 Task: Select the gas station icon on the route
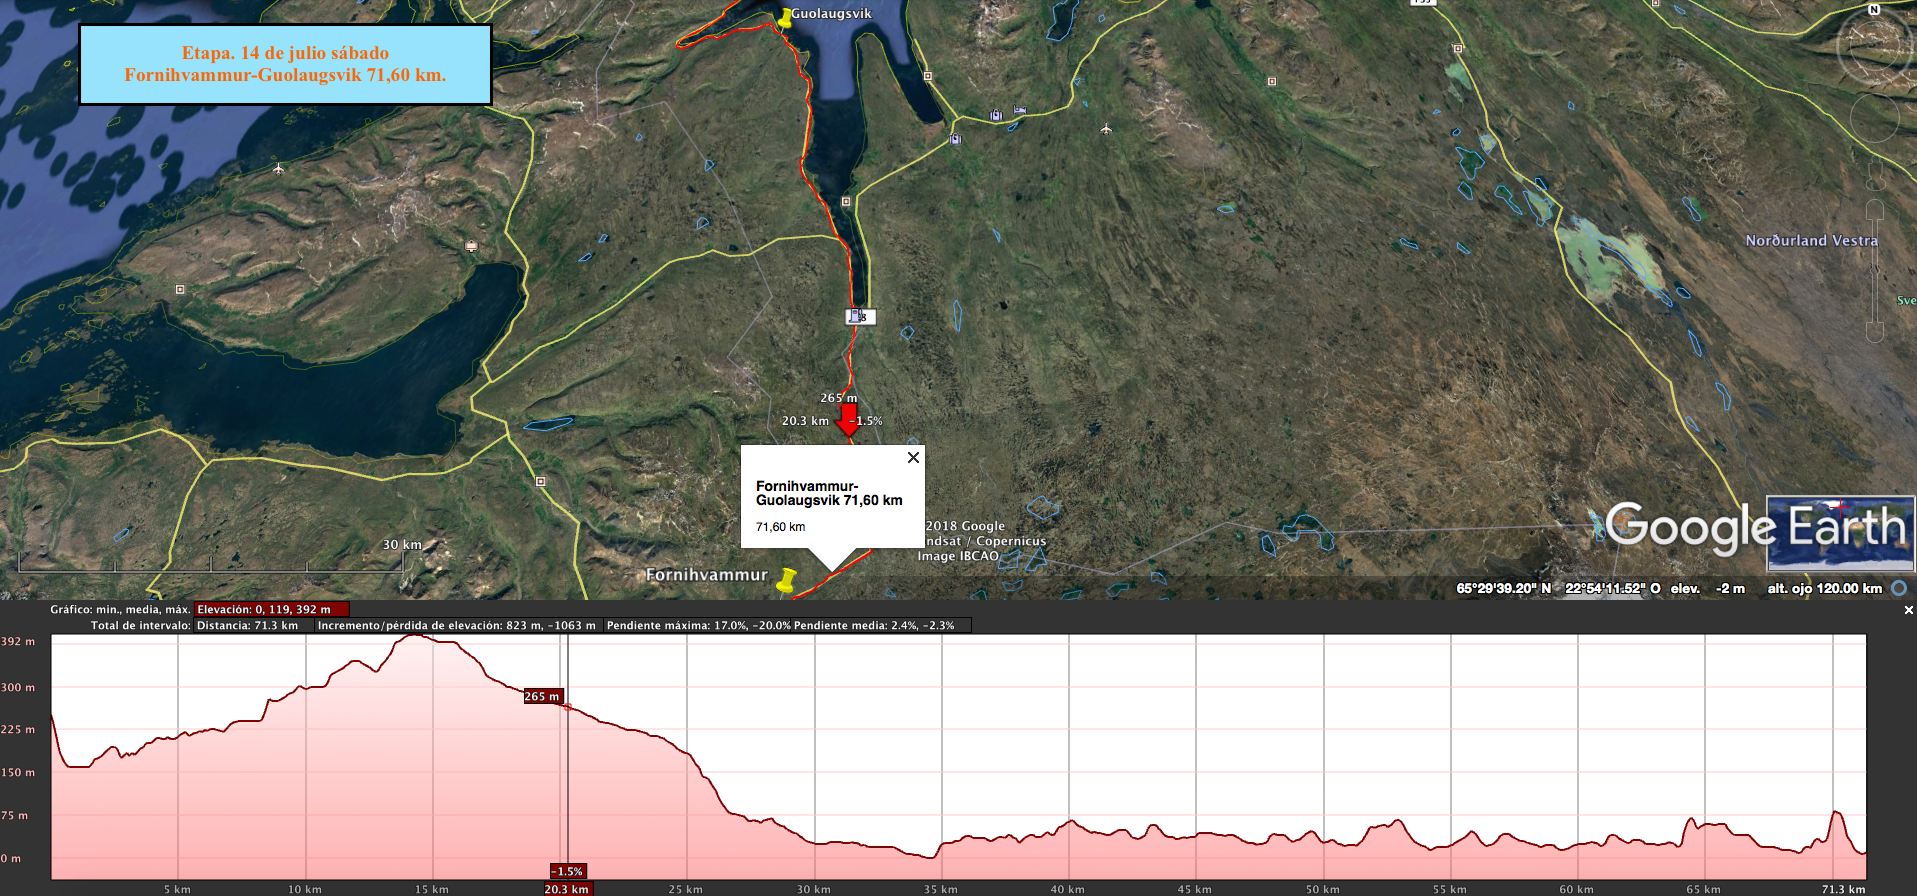[857, 317]
